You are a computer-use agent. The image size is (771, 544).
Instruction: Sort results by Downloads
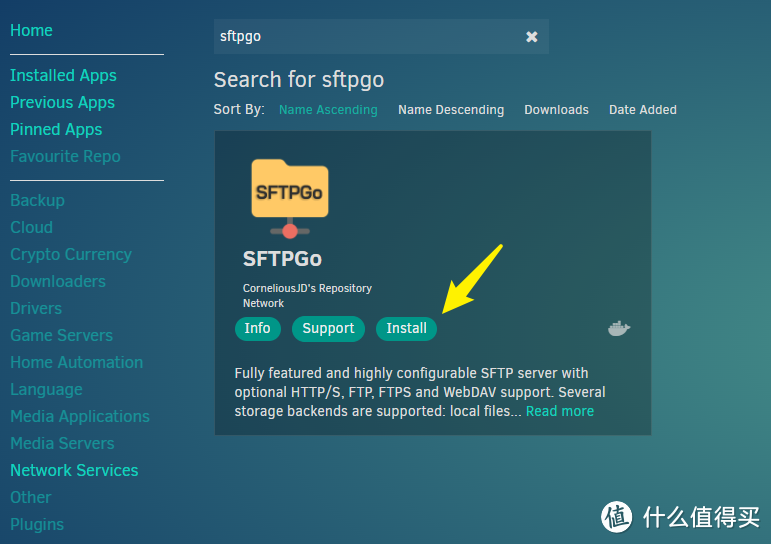pos(556,110)
